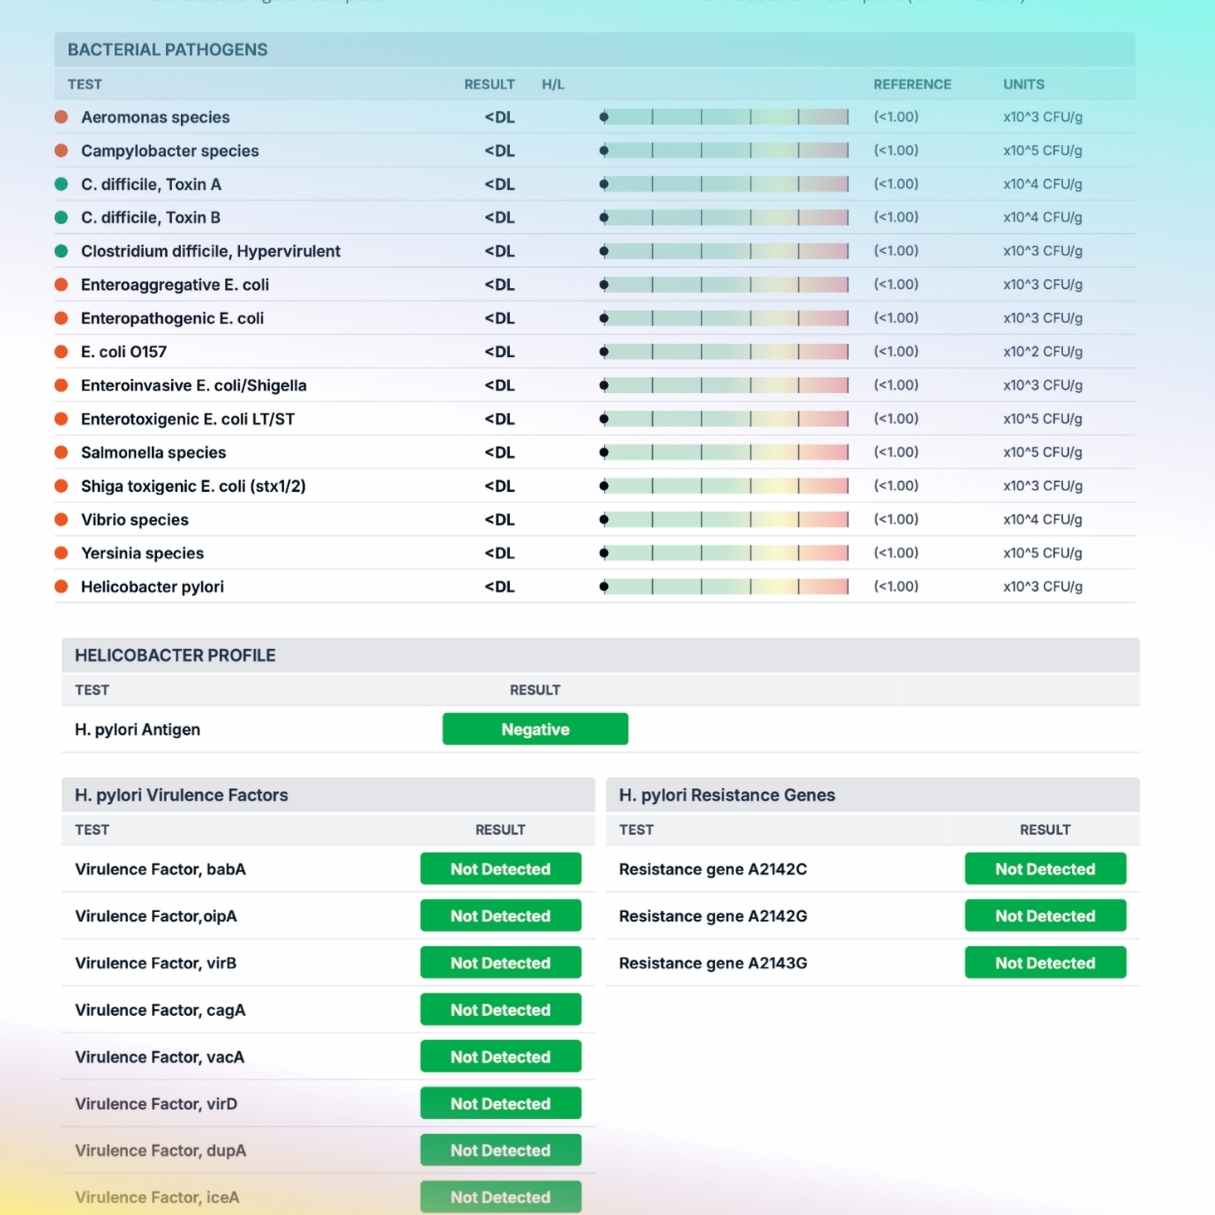
Task: Click Not Detected badge for Virulence Factor, iceA
Action: 500,1197
